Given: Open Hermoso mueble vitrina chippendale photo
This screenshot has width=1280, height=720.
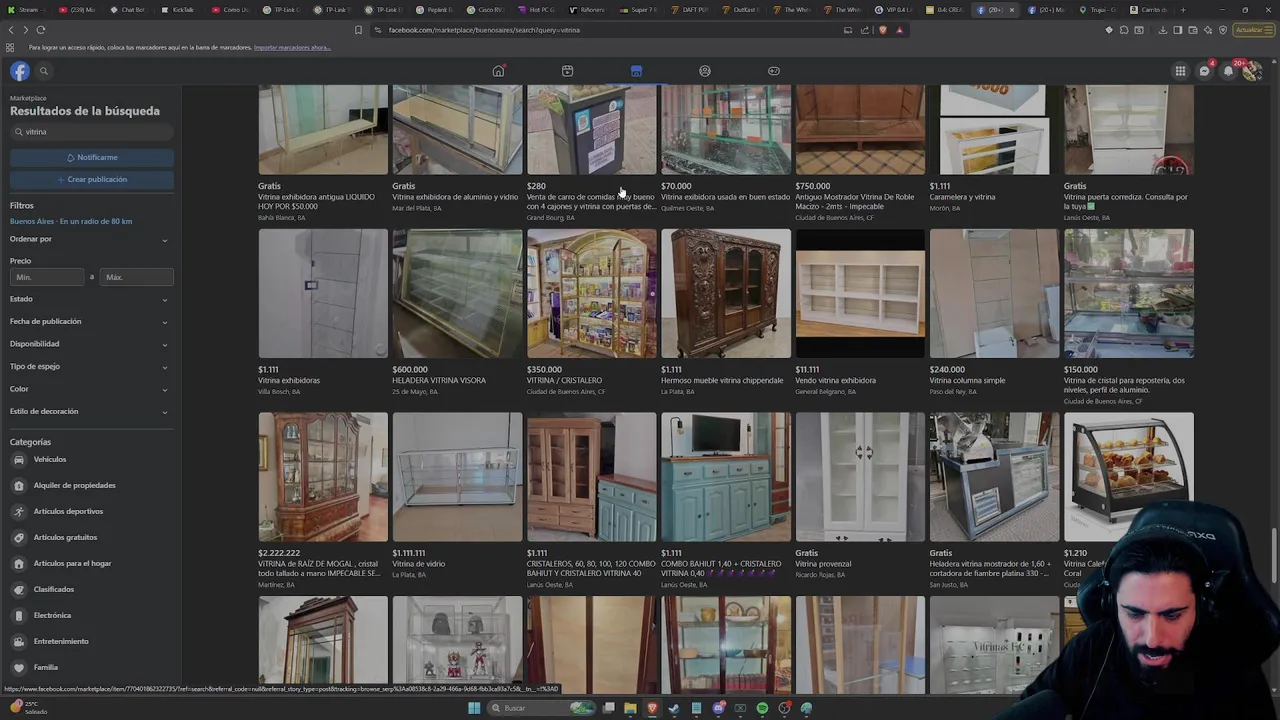Looking at the screenshot, I should (x=726, y=293).
